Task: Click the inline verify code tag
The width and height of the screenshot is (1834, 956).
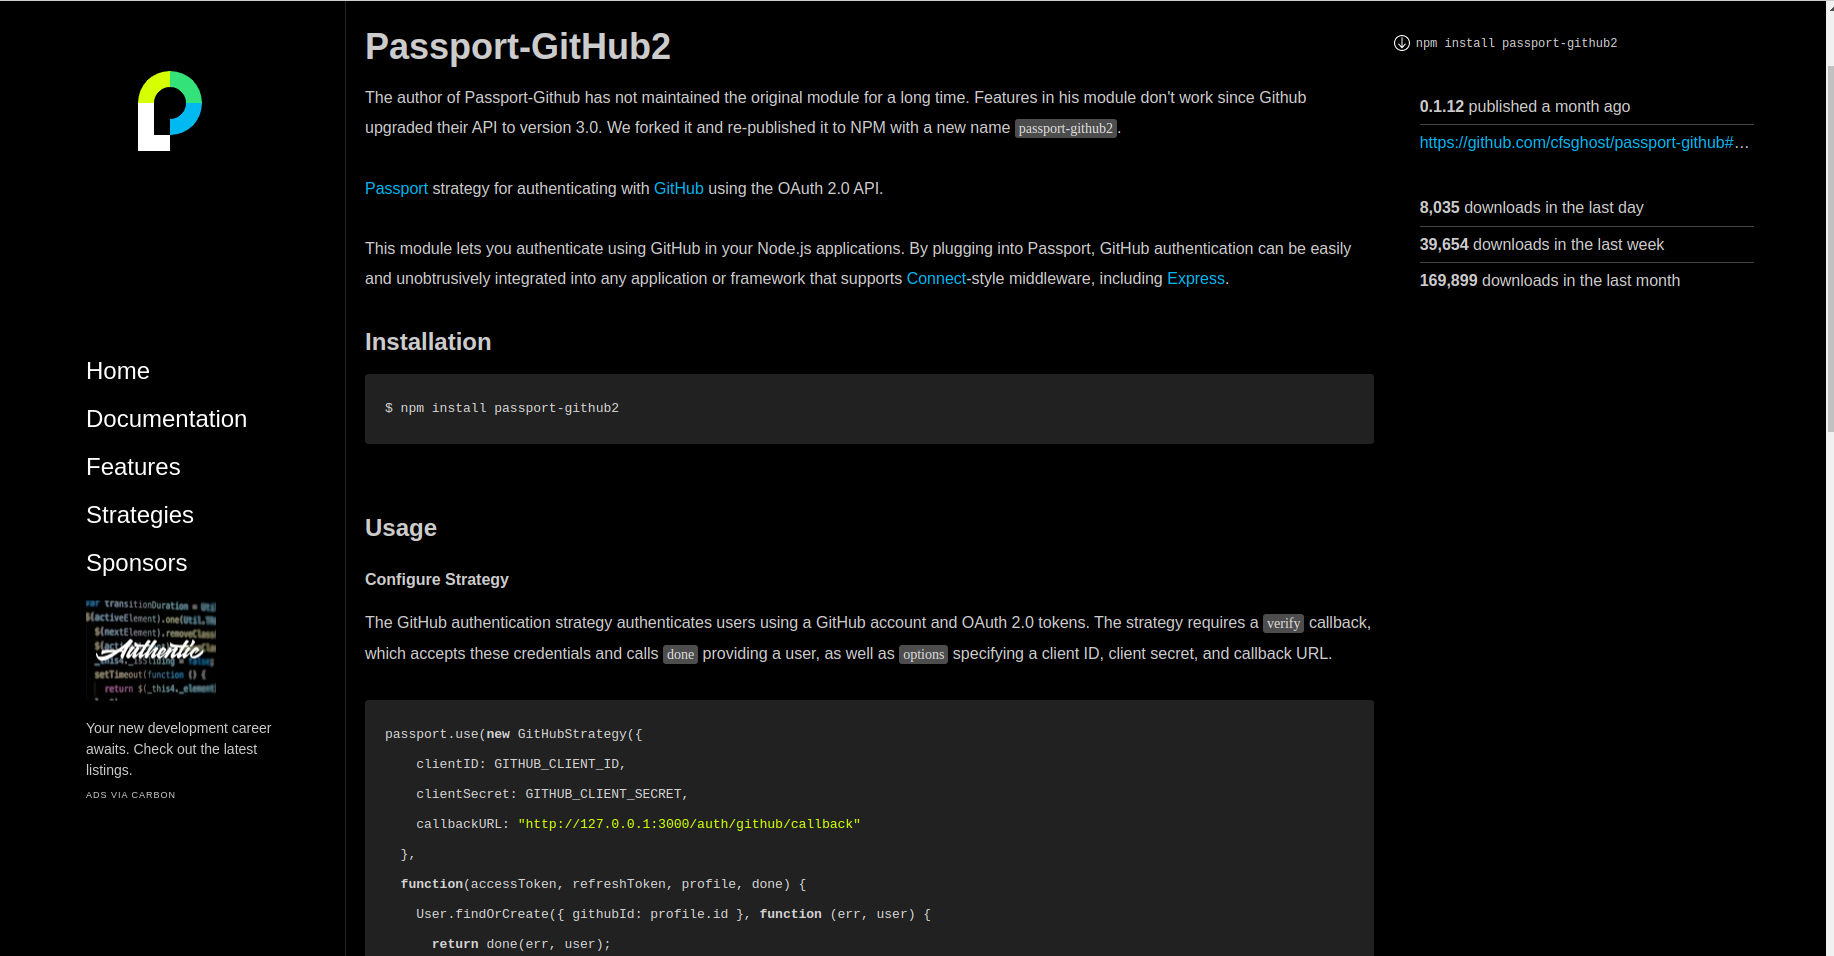Action: click(1283, 623)
